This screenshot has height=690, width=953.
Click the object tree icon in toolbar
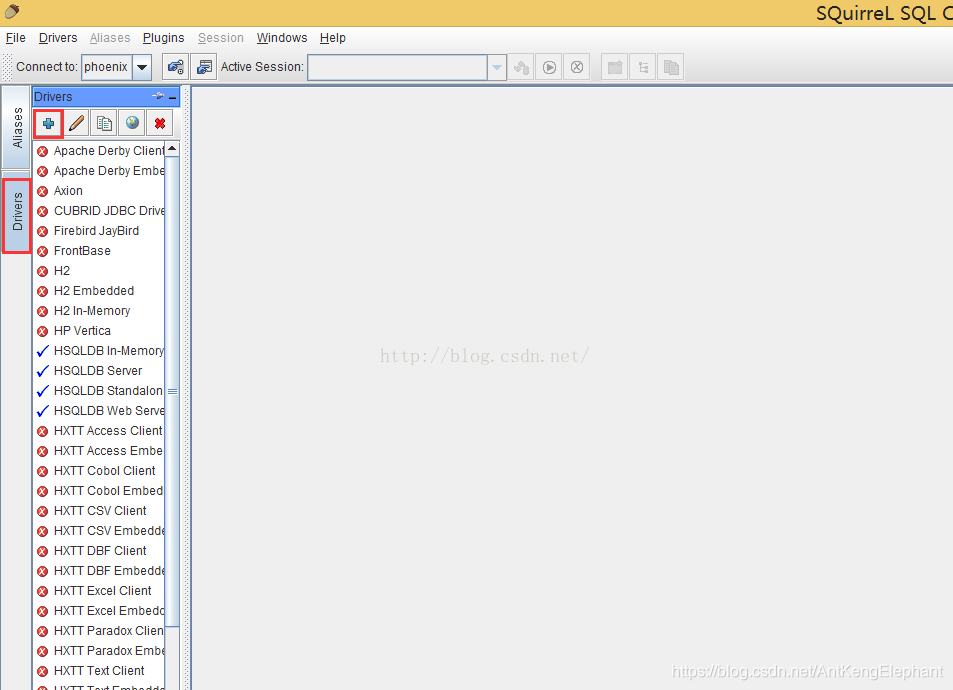(643, 67)
